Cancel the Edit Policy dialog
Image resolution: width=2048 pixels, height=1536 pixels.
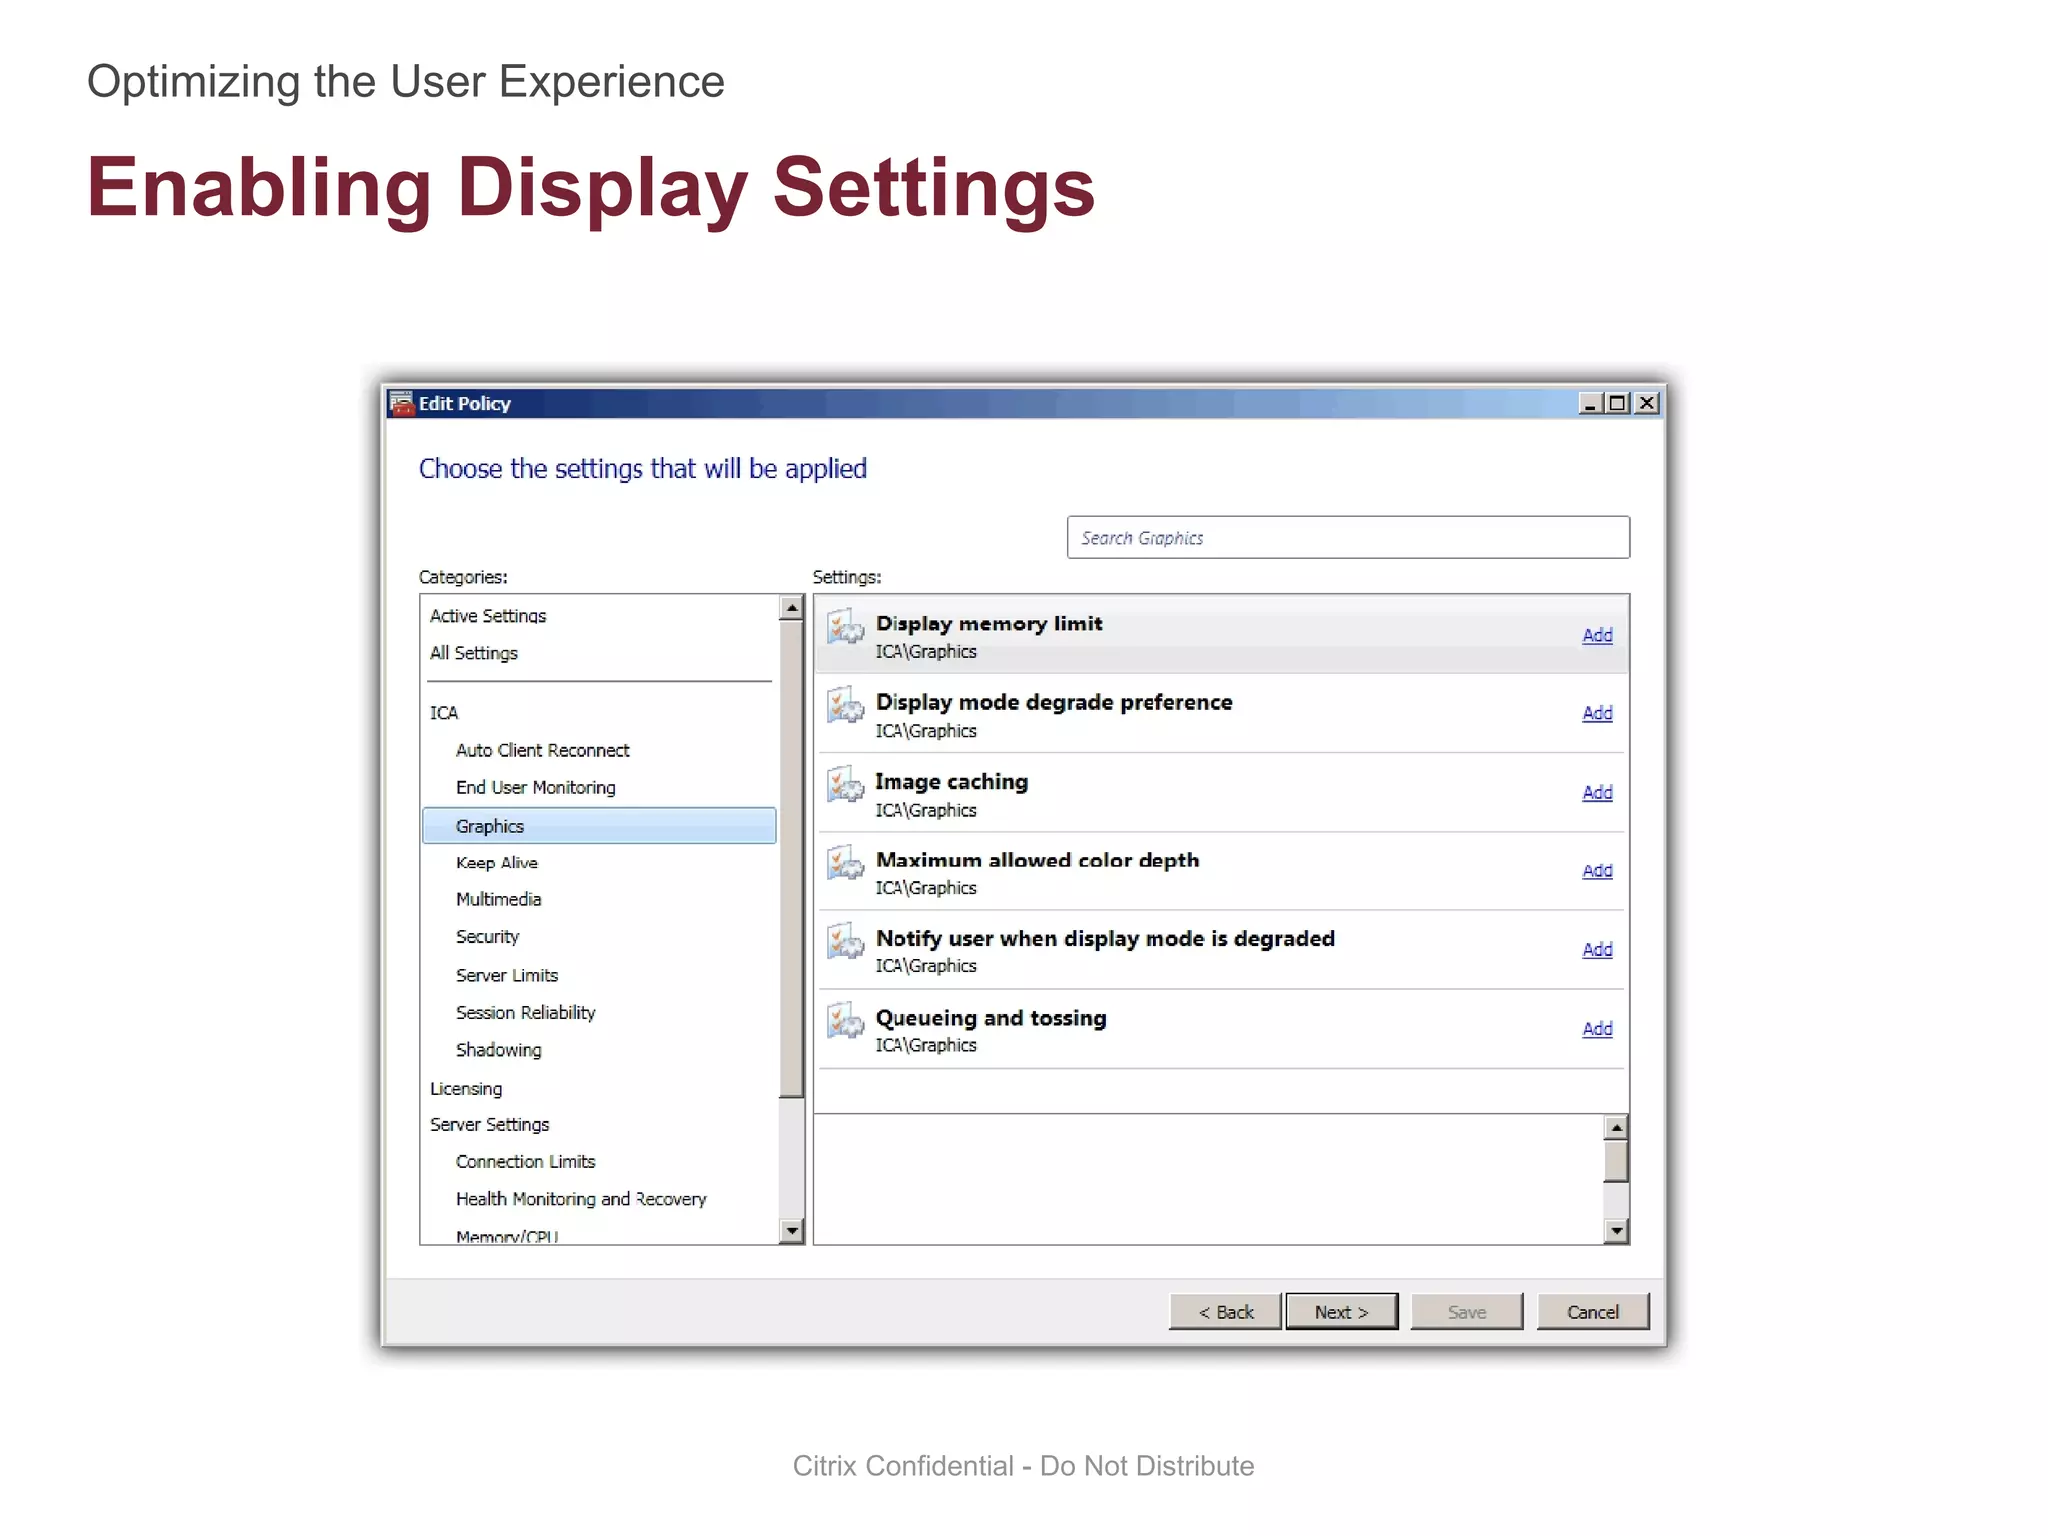coord(1593,1312)
